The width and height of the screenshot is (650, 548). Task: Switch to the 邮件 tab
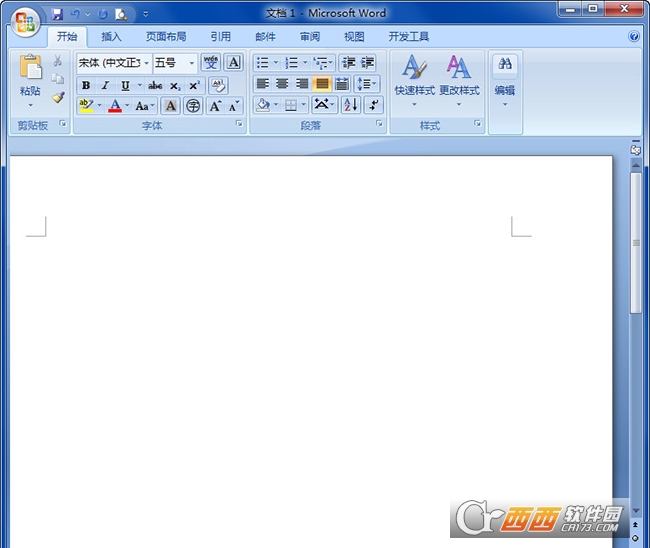point(265,37)
